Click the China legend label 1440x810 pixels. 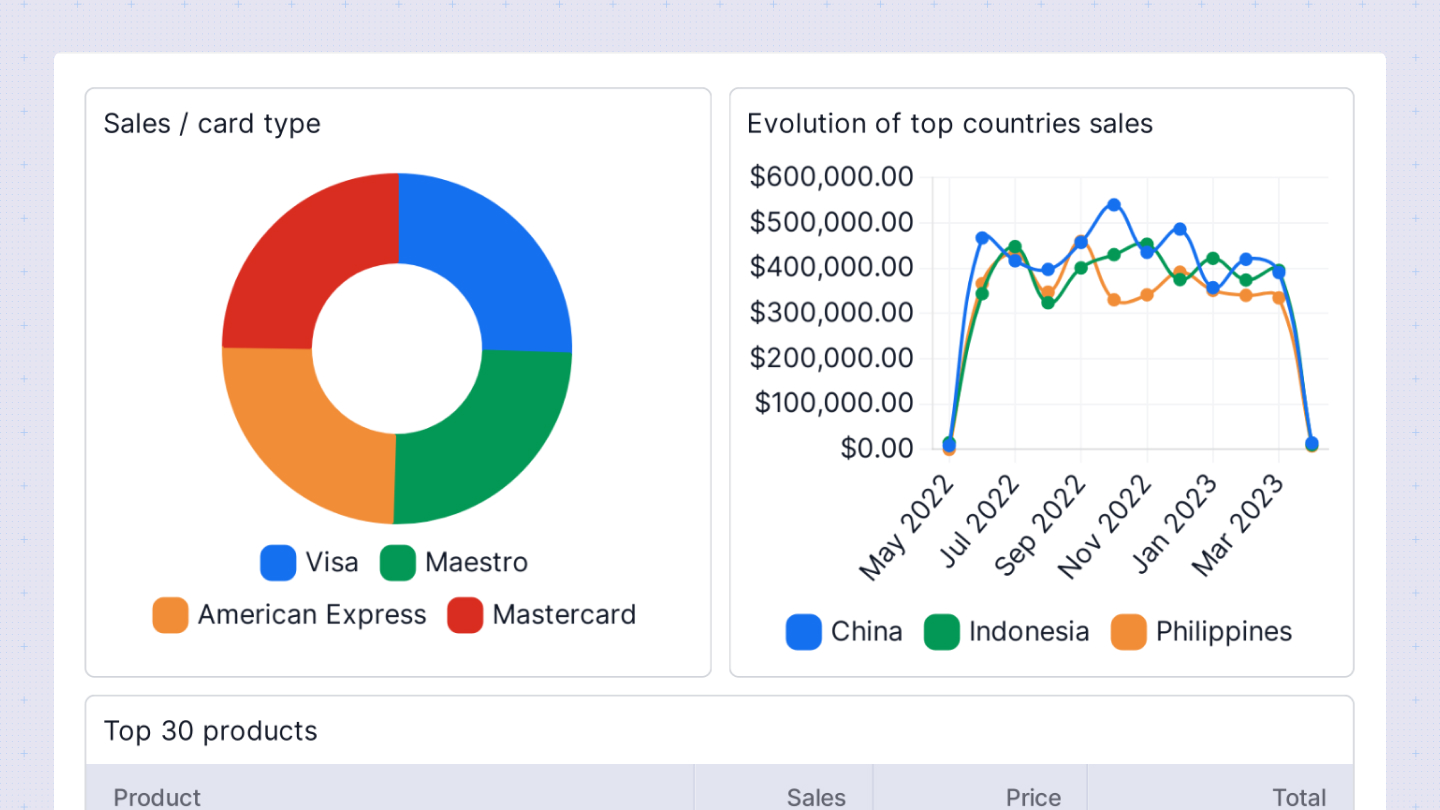click(866, 632)
